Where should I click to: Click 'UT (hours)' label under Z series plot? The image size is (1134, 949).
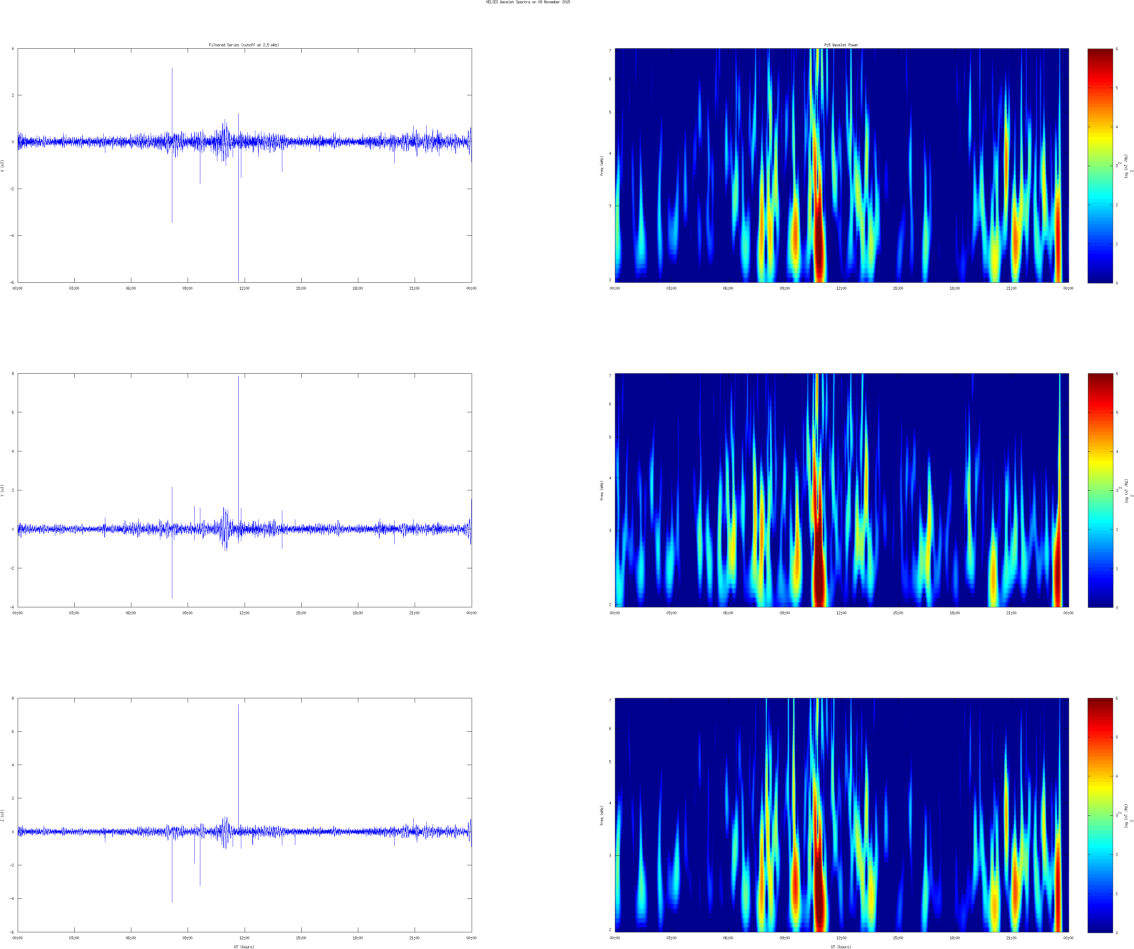click(x=244, y=946)
